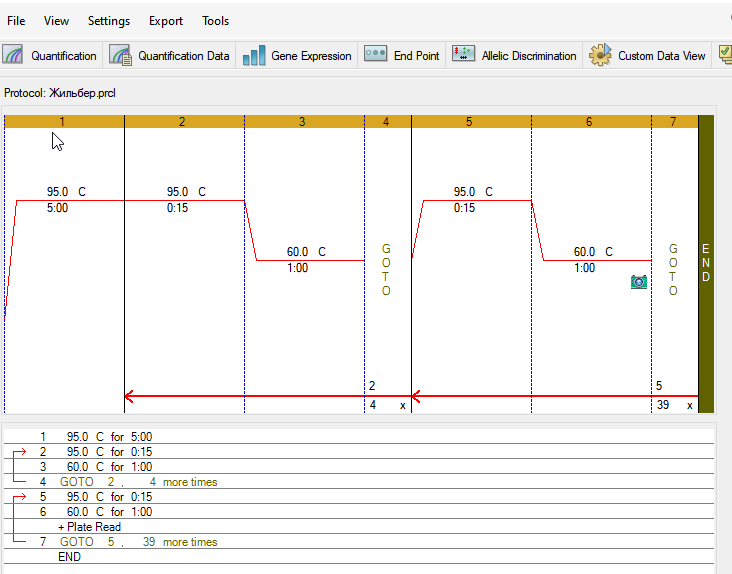The width and height of the screenshot is (732, 574).
Task: Select the GOTO 5, 39 more times row
Action: (x=138, y=542)
